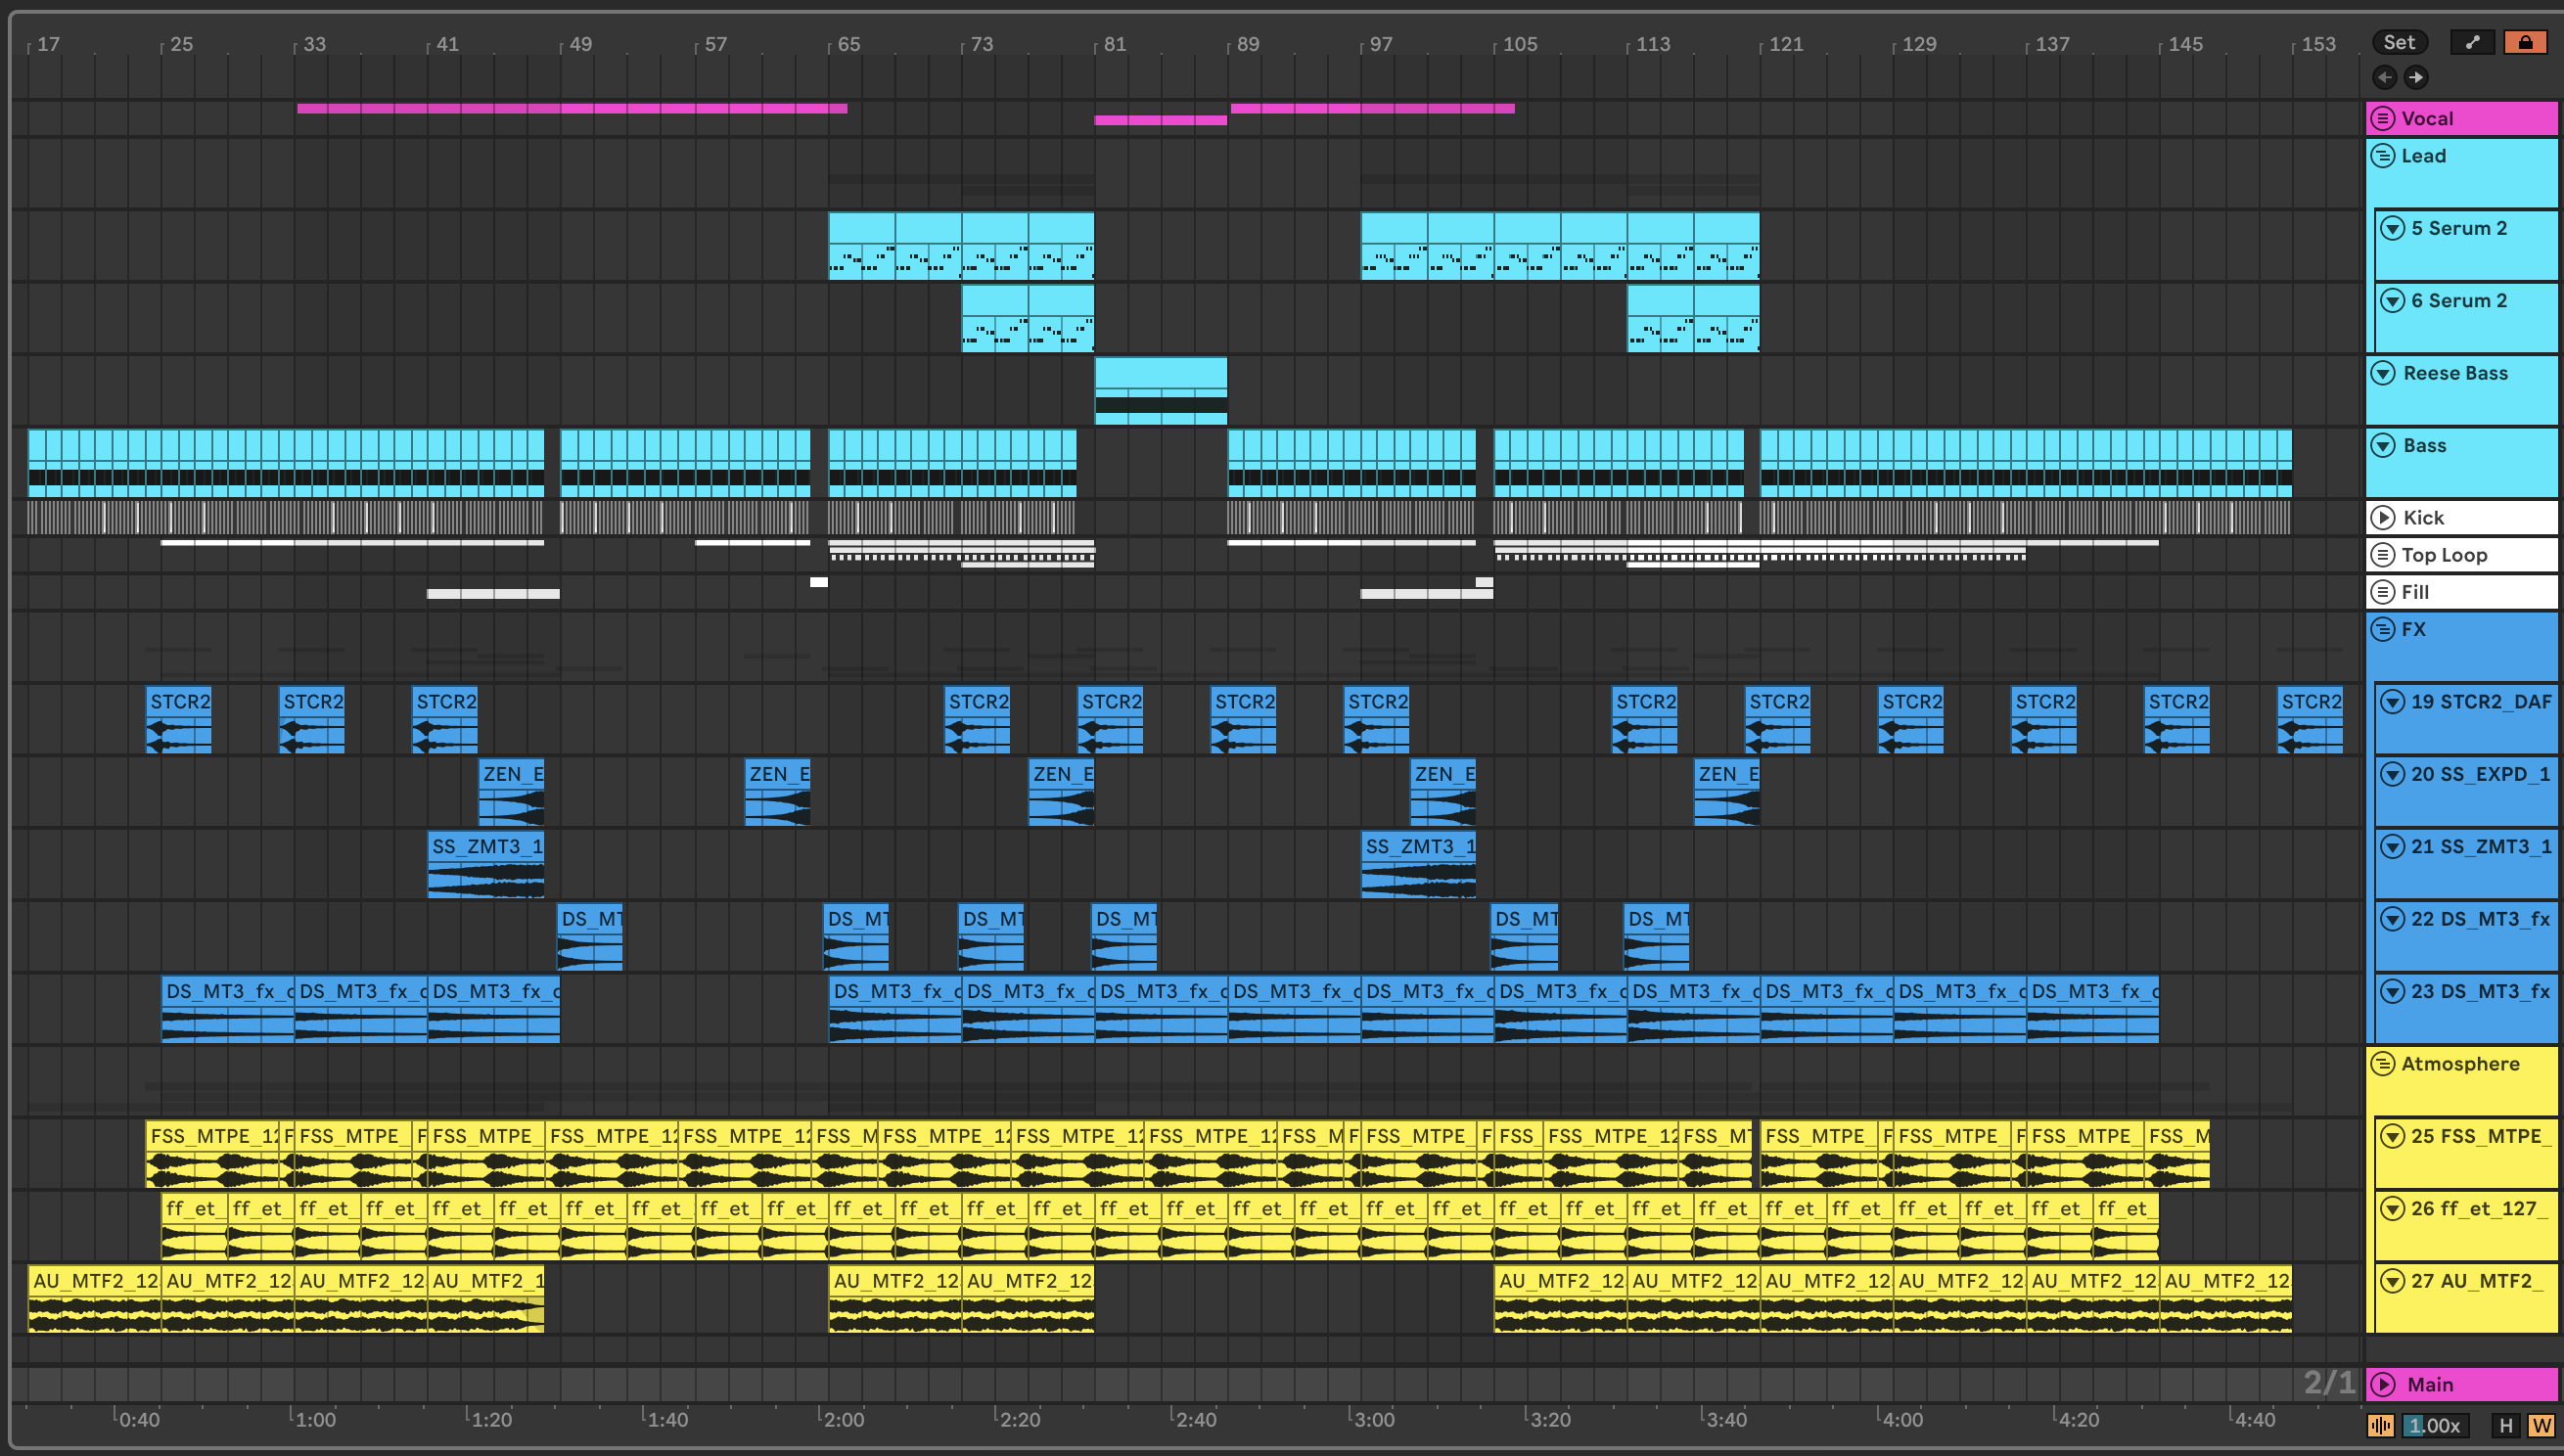Viewport: 2564px width, 1456px height.
Task: Jump to the next locator arrow
Action: (2416, 77)
